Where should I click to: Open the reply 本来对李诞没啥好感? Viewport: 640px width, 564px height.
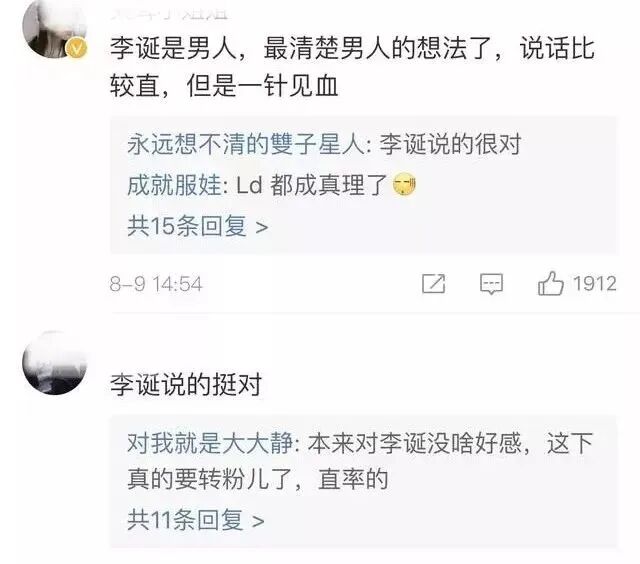tap(360, 461)
